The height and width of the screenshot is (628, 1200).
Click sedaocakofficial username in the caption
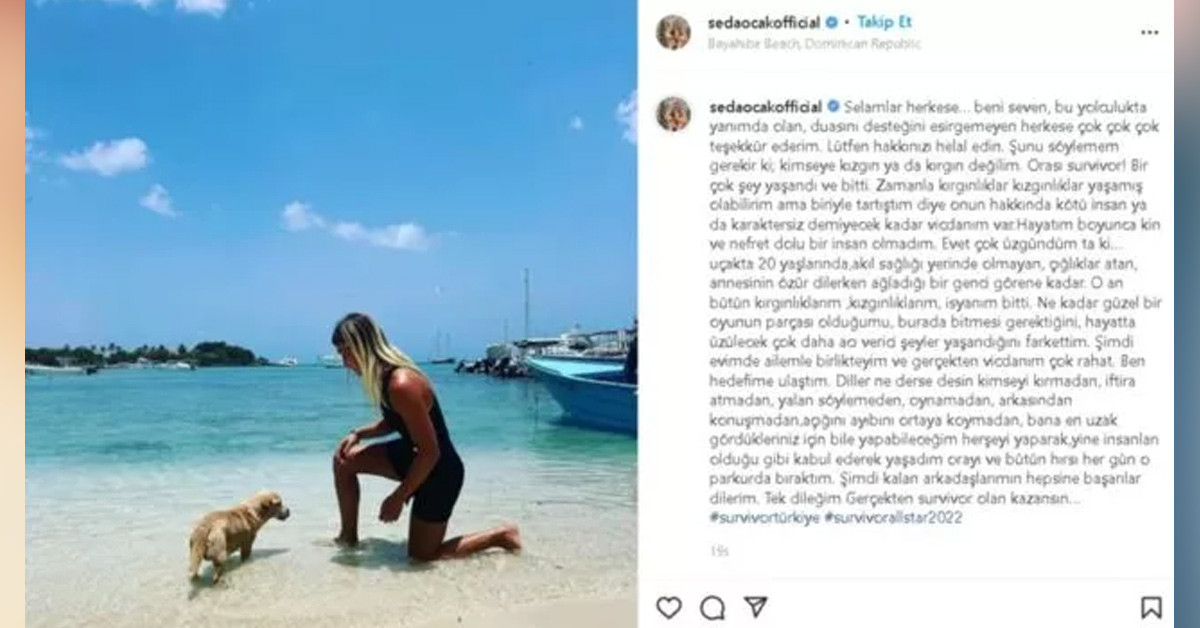point(765,106)
